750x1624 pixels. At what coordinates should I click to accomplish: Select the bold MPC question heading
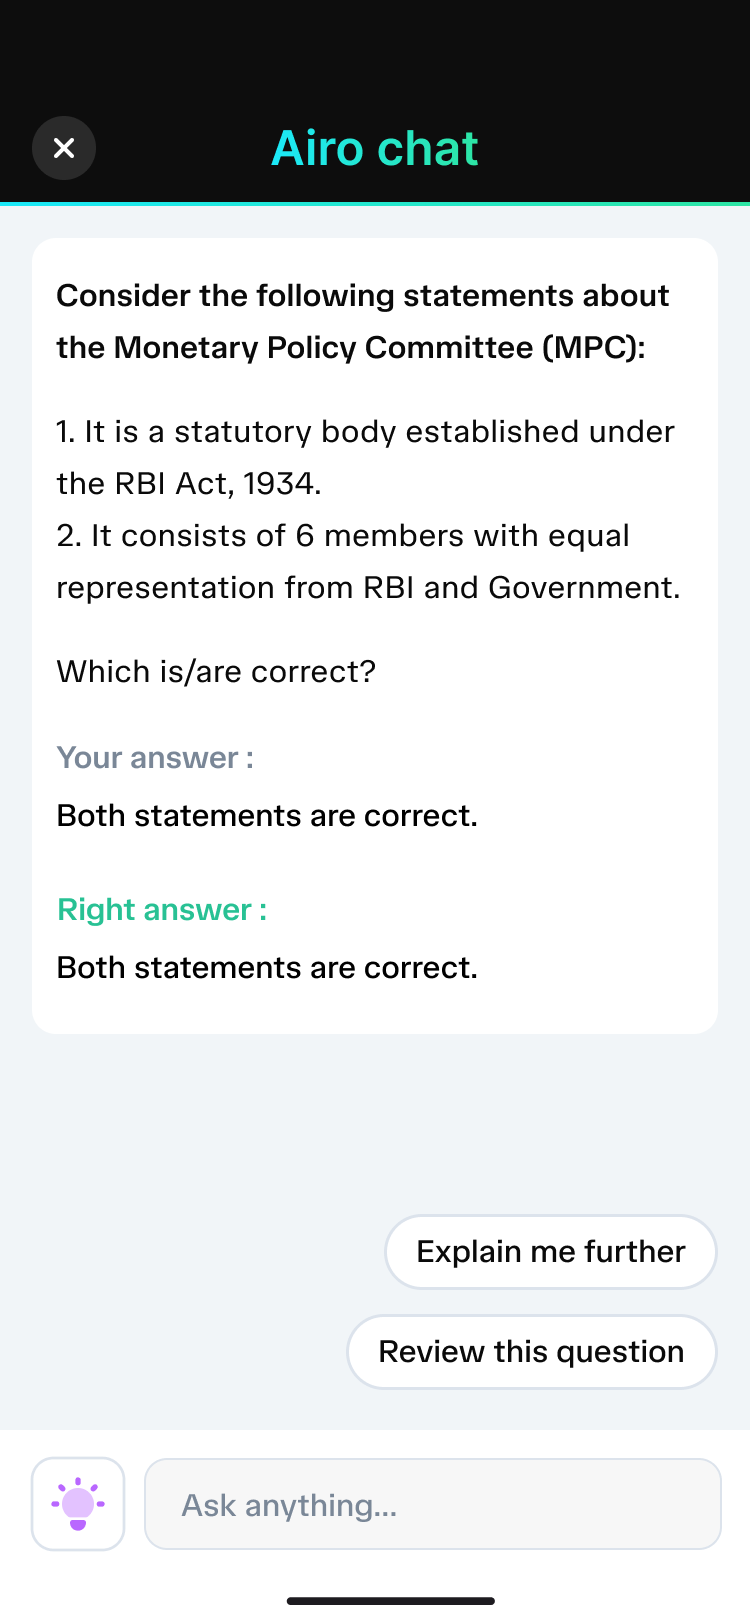coord(362,321)
